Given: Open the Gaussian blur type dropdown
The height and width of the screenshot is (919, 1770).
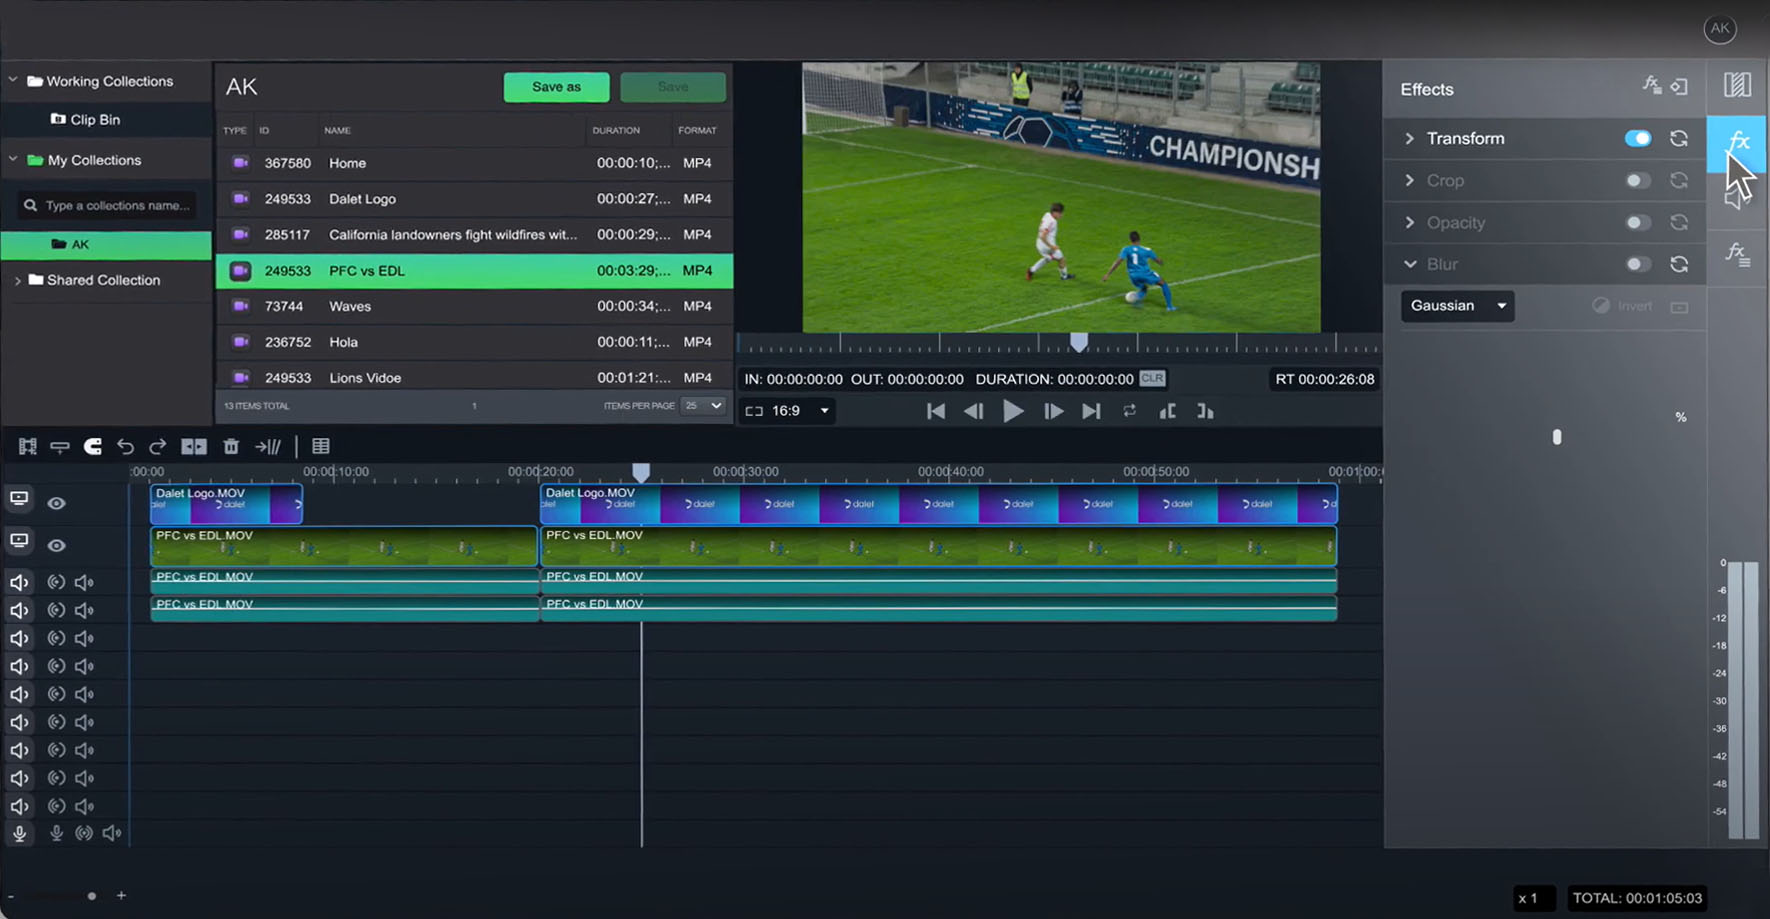Looking at the screenshot, I should (1456, 306).
